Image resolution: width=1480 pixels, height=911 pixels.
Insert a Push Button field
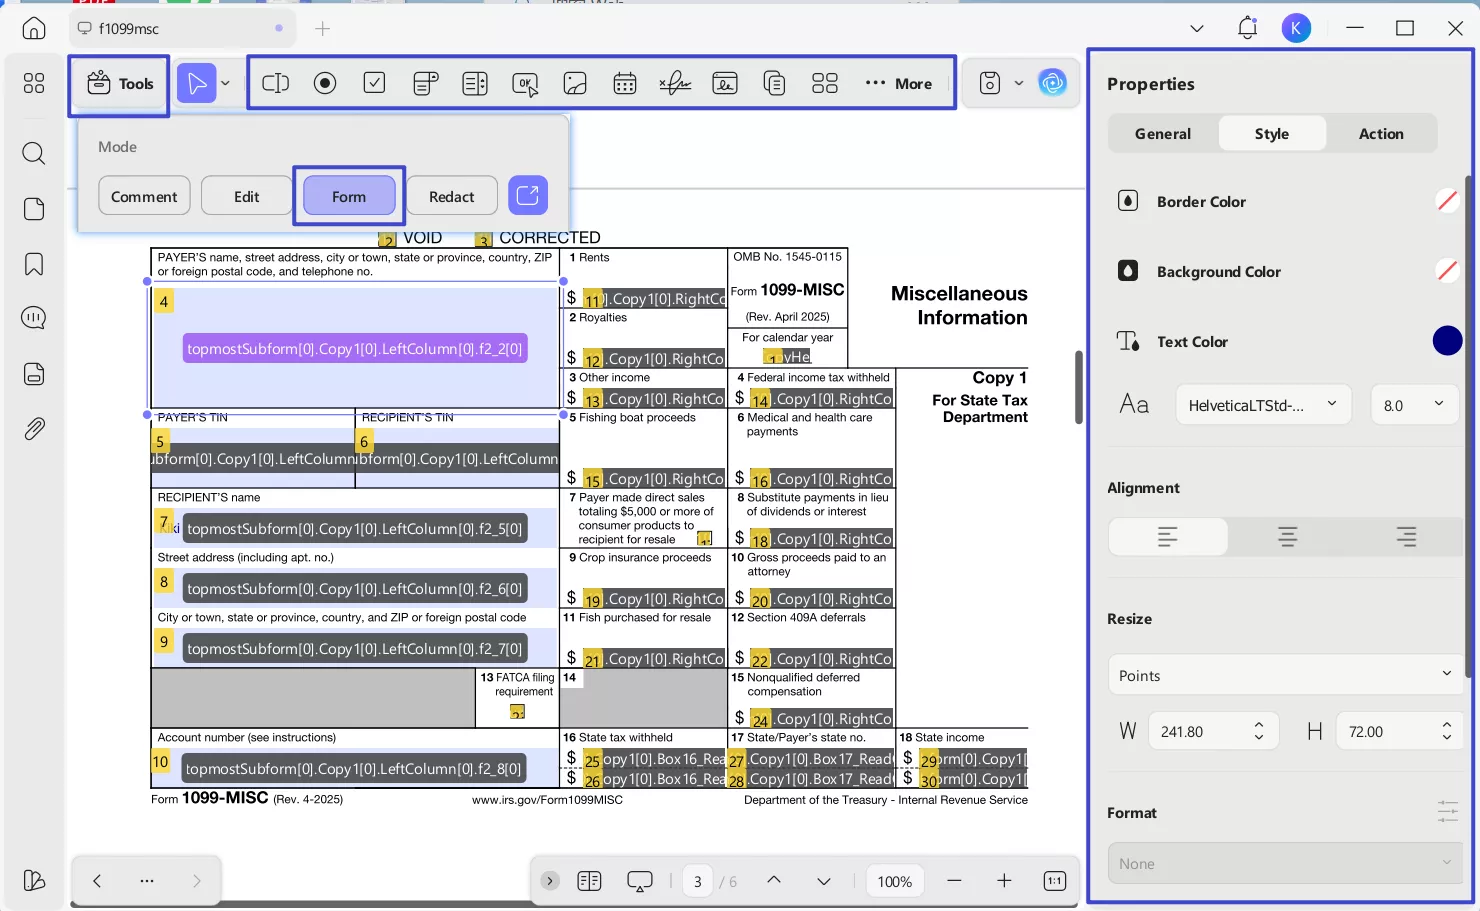525,83
